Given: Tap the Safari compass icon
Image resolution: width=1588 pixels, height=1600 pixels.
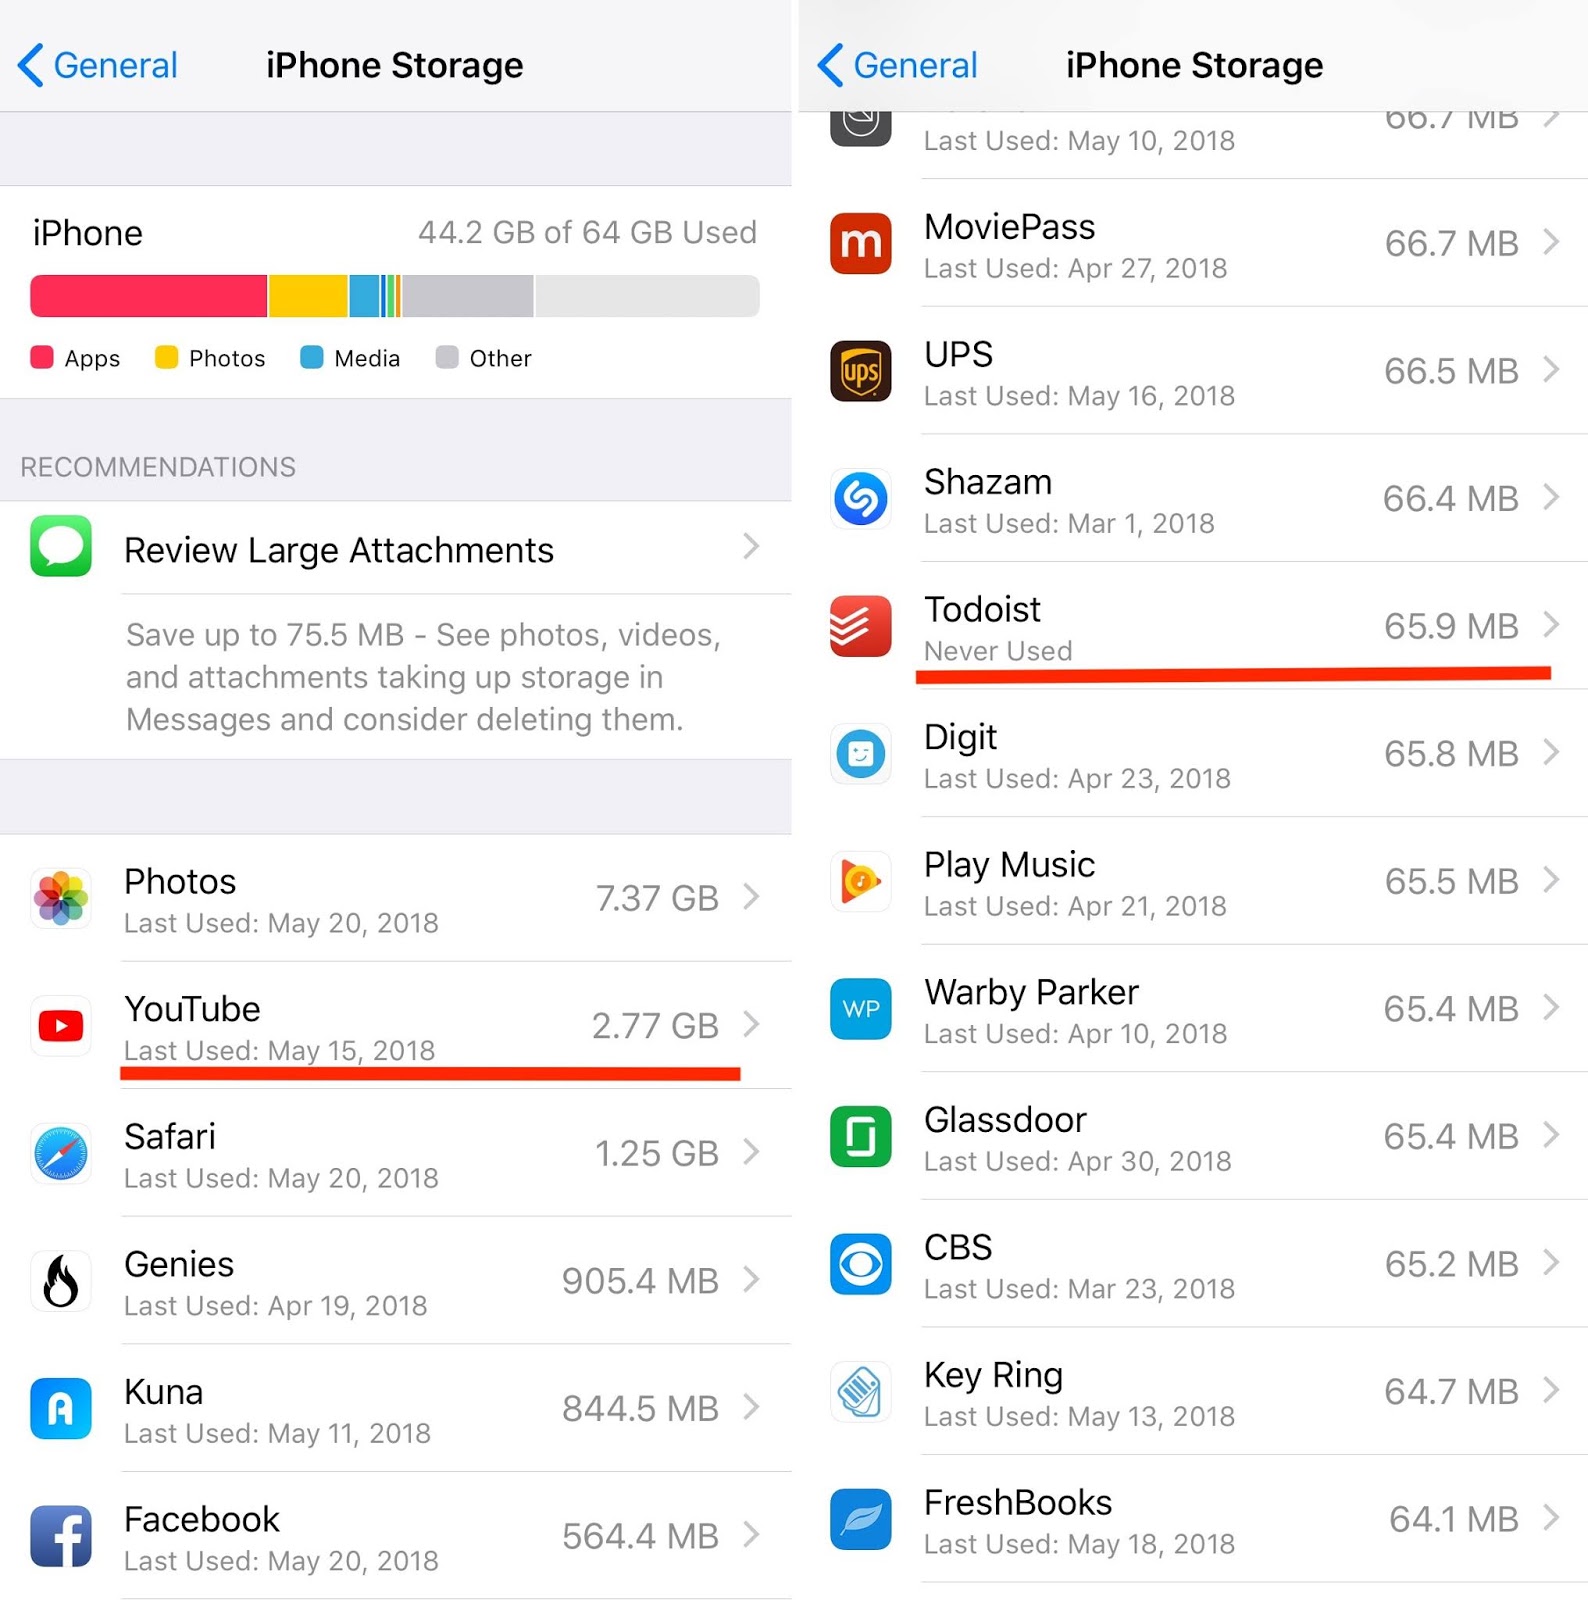Looking at the screenshot, I should (x=61, y=1152).
